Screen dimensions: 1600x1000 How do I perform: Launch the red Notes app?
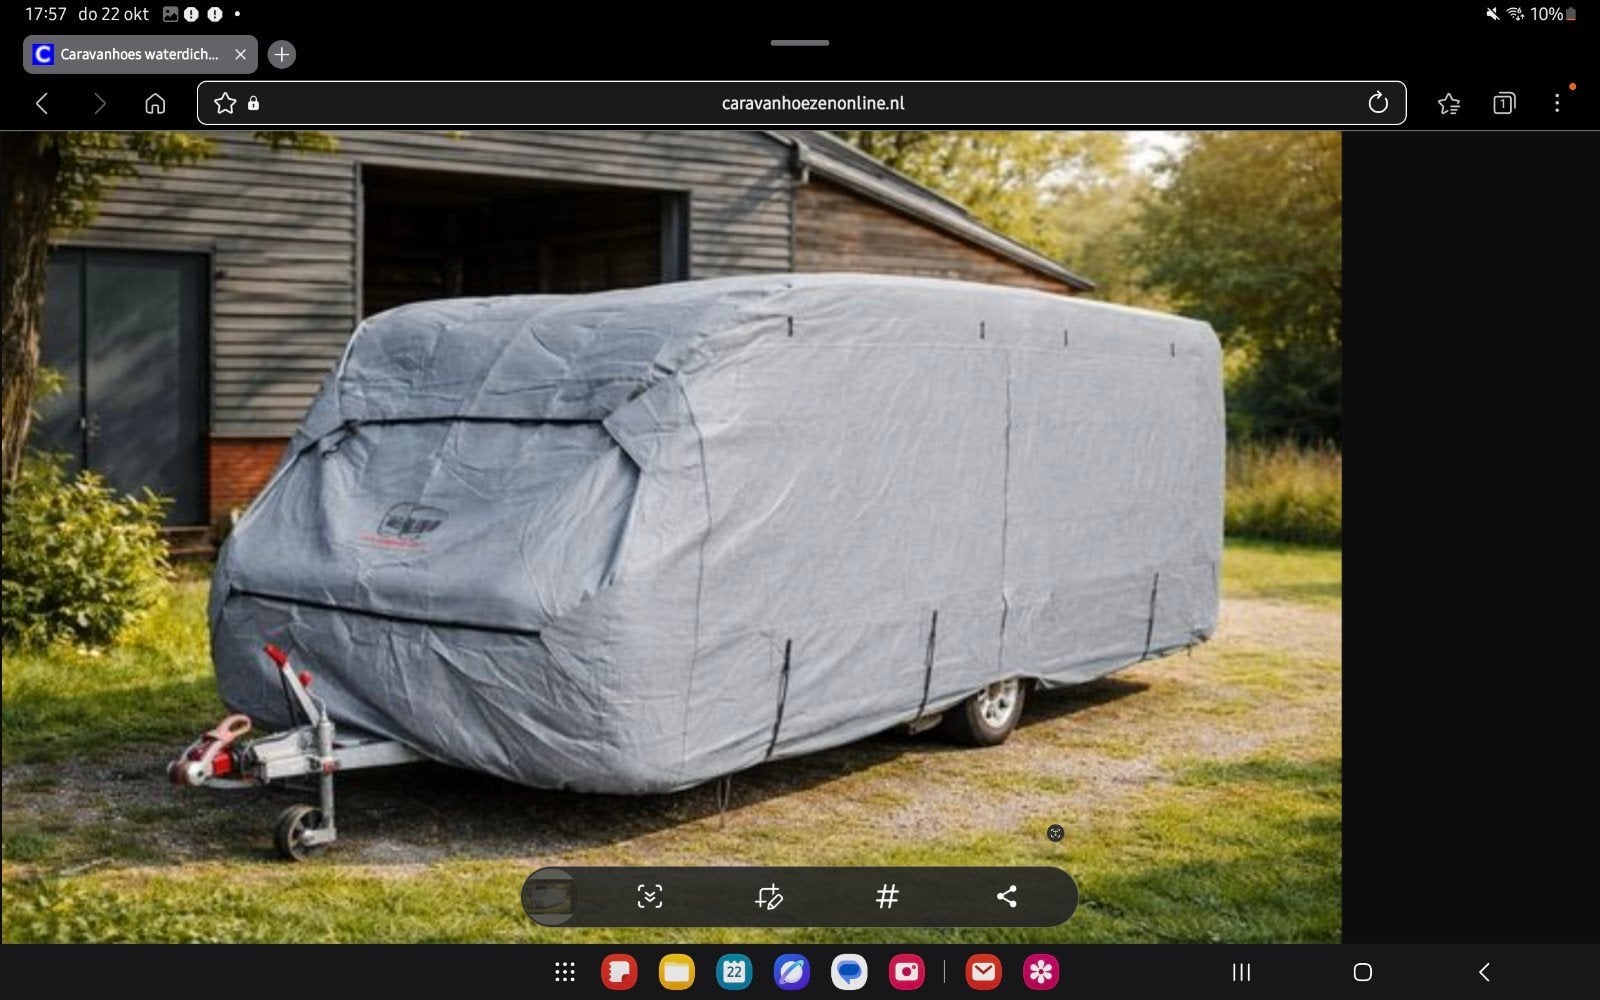tap(619, 972)
